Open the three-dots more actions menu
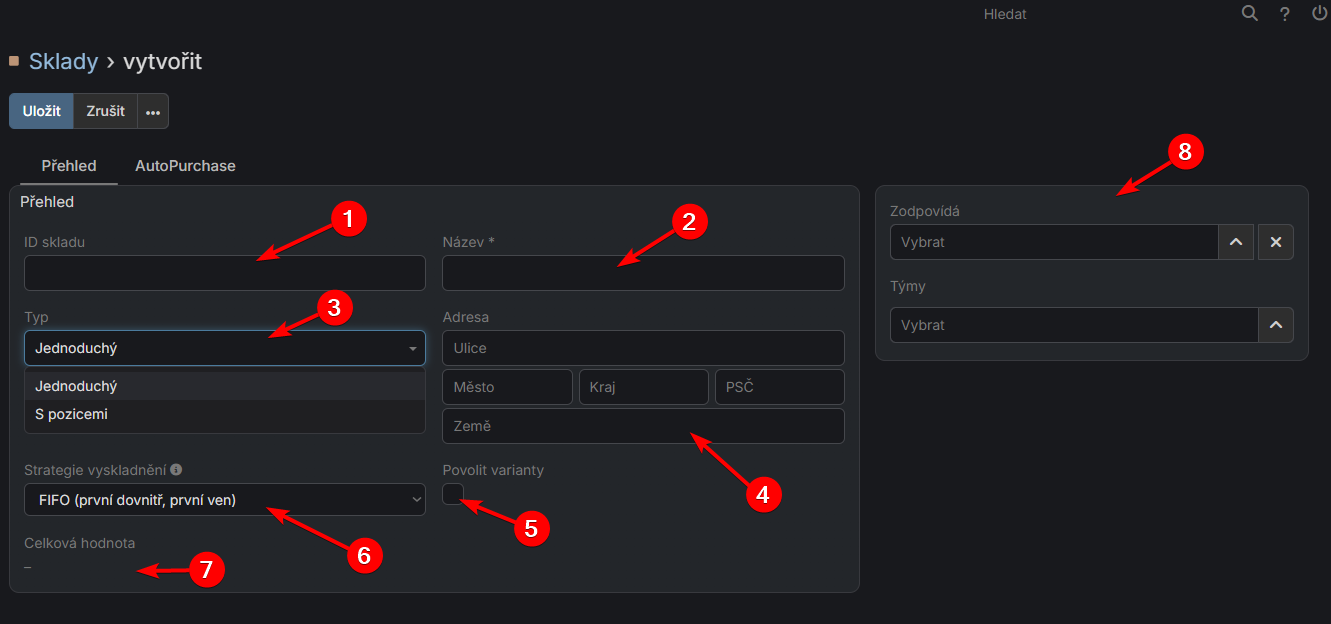The image size is (1331, 624). pyautogui.click(x=153, y=112)
